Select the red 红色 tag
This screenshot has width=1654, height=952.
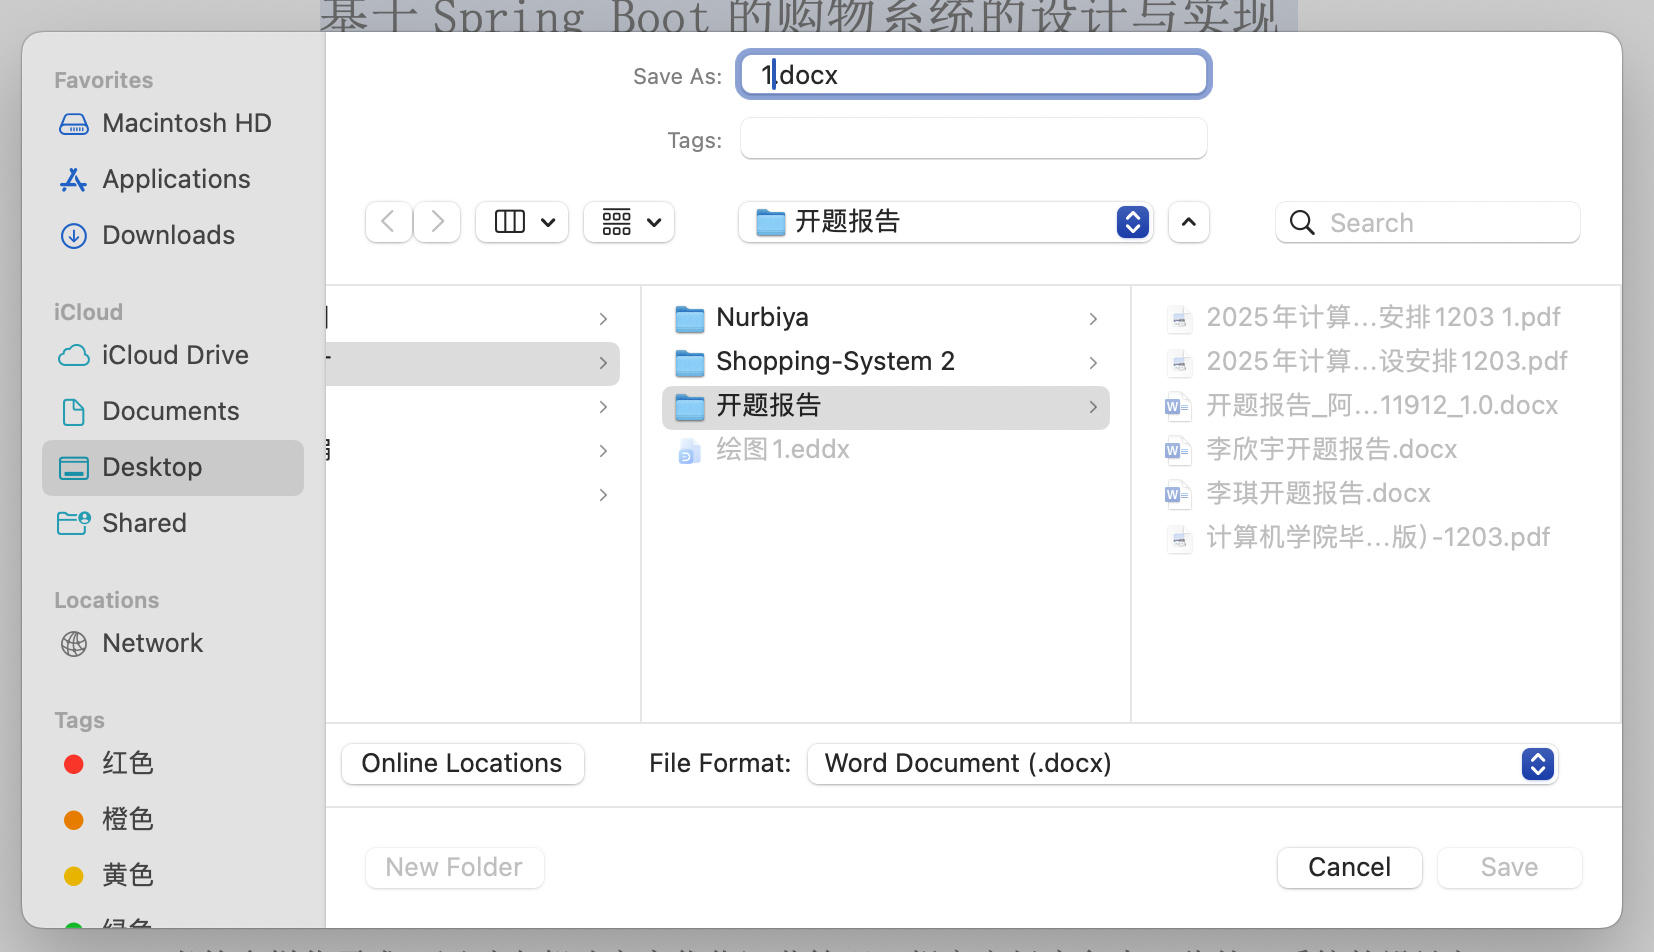pyautogui.click(x=127, y=763)
